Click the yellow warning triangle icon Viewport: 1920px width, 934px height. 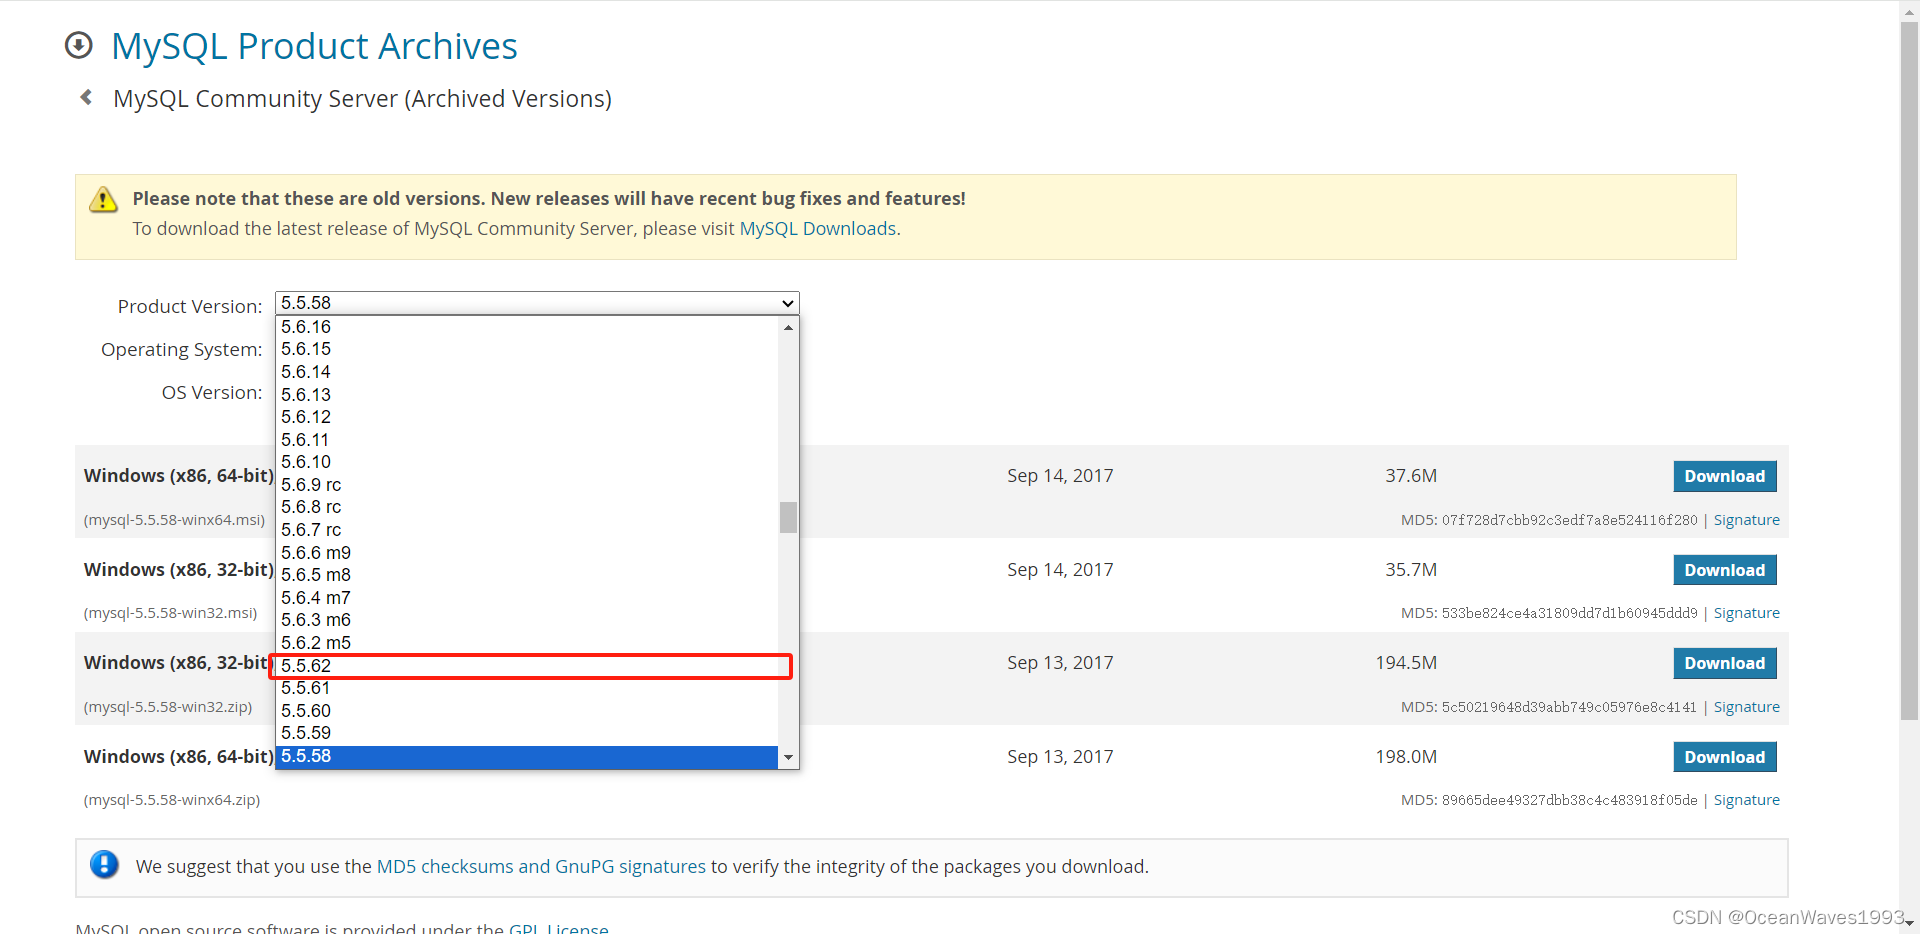(103, 200)
